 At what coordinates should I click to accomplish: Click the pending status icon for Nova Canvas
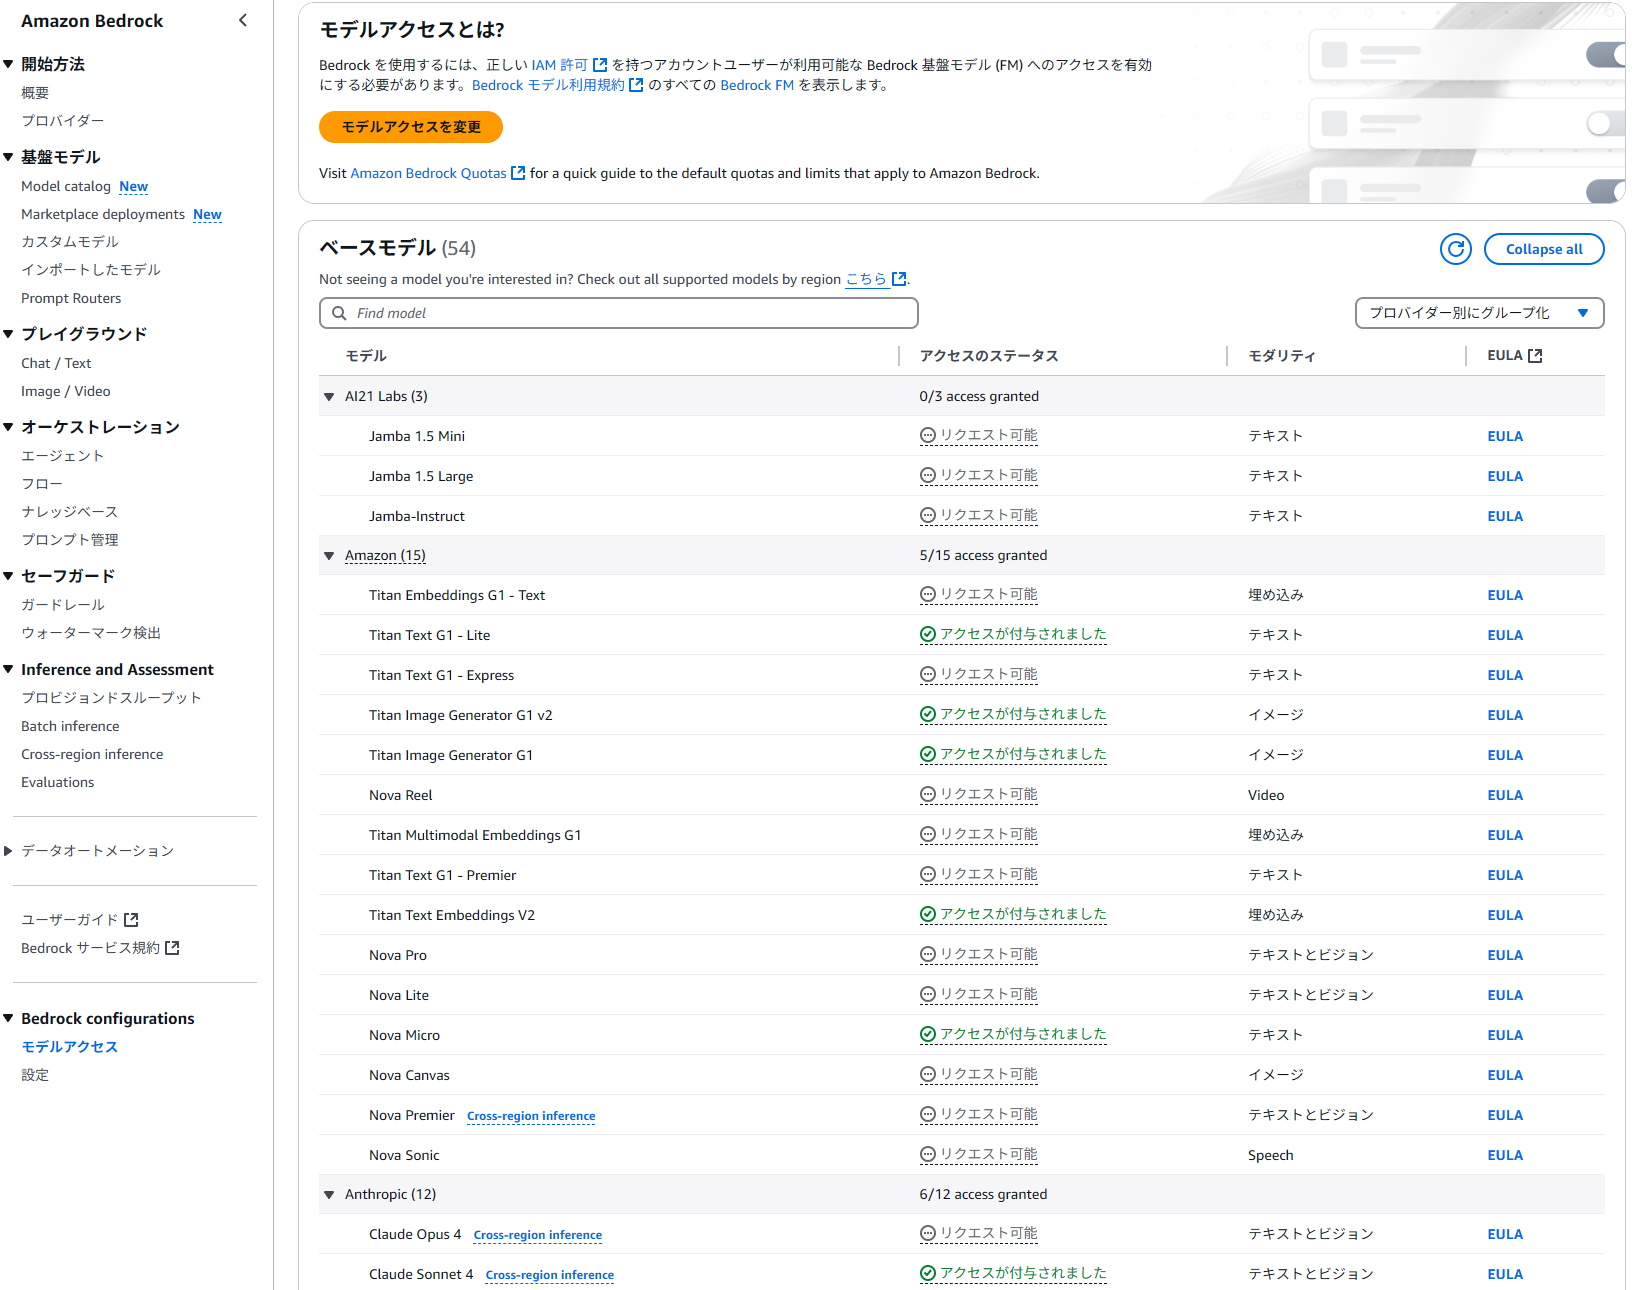tap(928, 1074)
